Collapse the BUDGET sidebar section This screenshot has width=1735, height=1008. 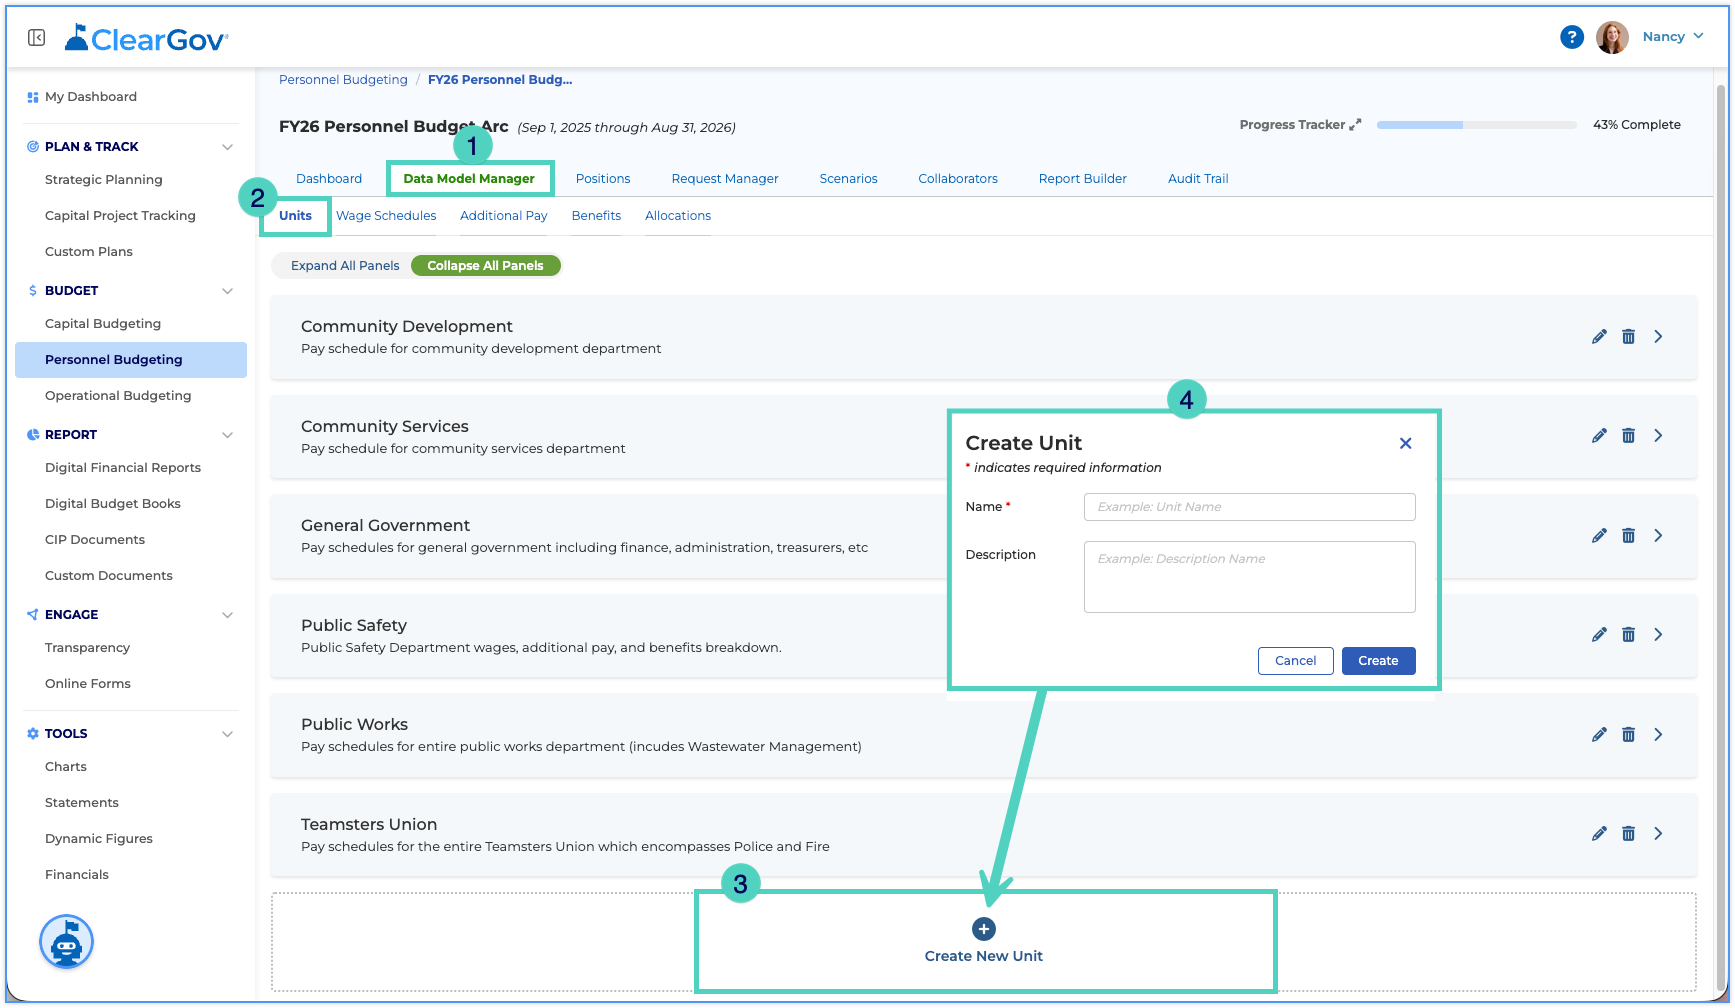(x=227, y=291)
